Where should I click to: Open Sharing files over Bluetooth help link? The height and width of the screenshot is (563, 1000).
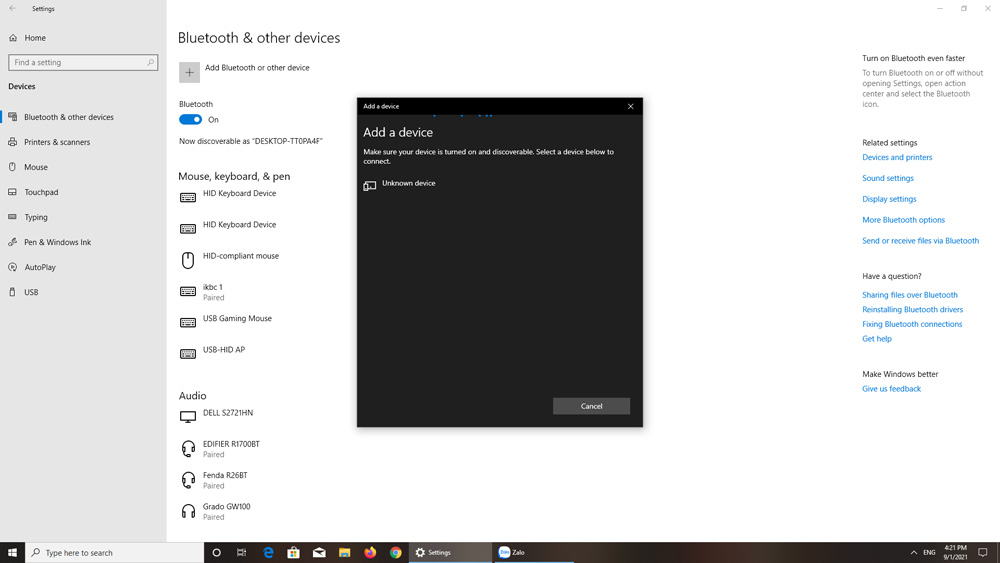tap(909, 295)
